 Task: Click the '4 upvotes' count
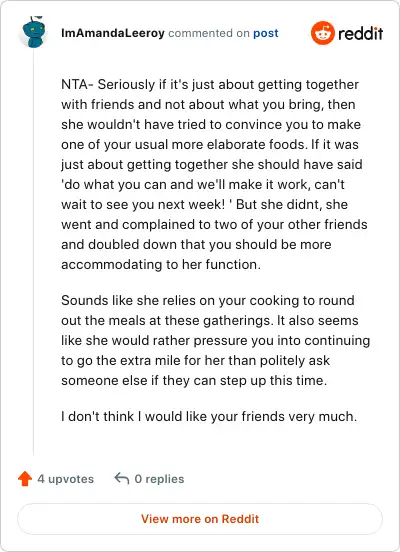pyautogui.click(x=65, y=479)
